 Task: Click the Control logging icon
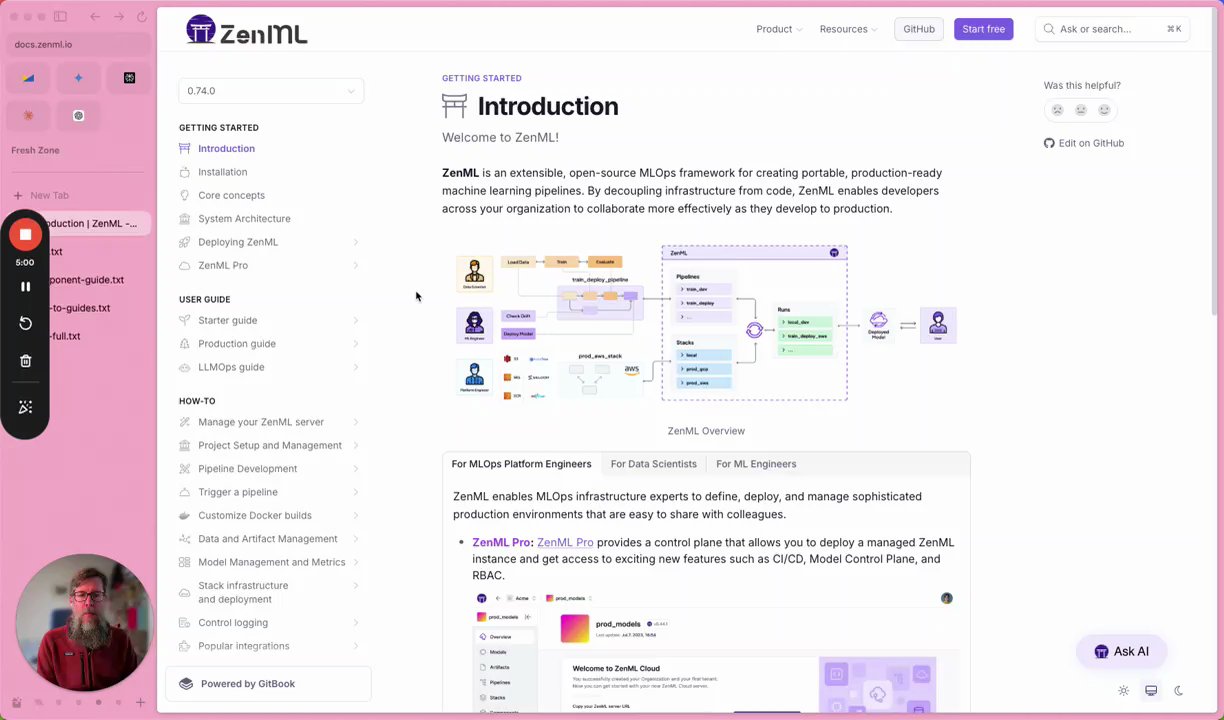[x=184, y=622]
